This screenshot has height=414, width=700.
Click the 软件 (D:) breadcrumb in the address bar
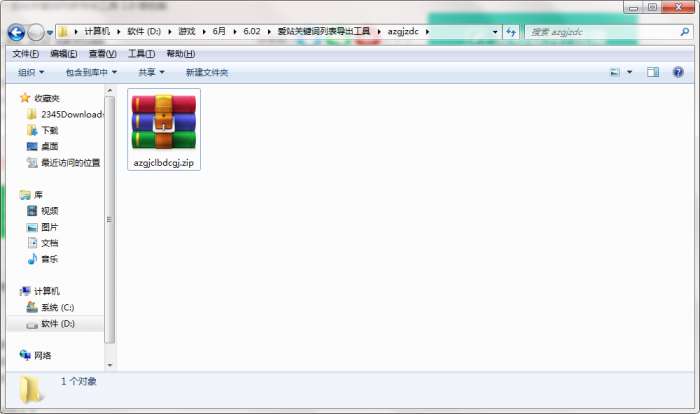(144, 31)
